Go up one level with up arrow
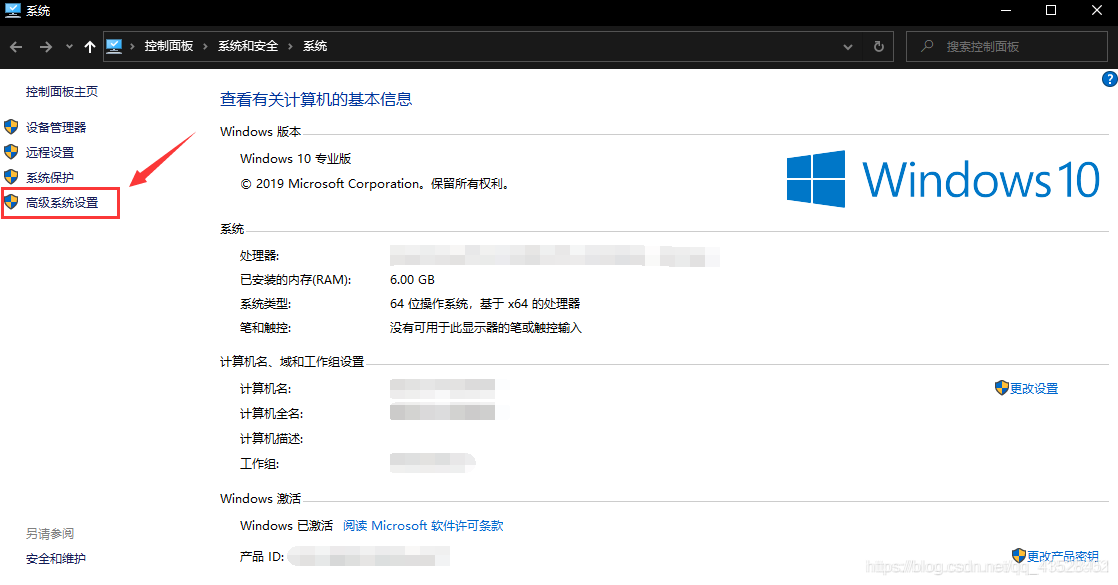 point(90,46)
